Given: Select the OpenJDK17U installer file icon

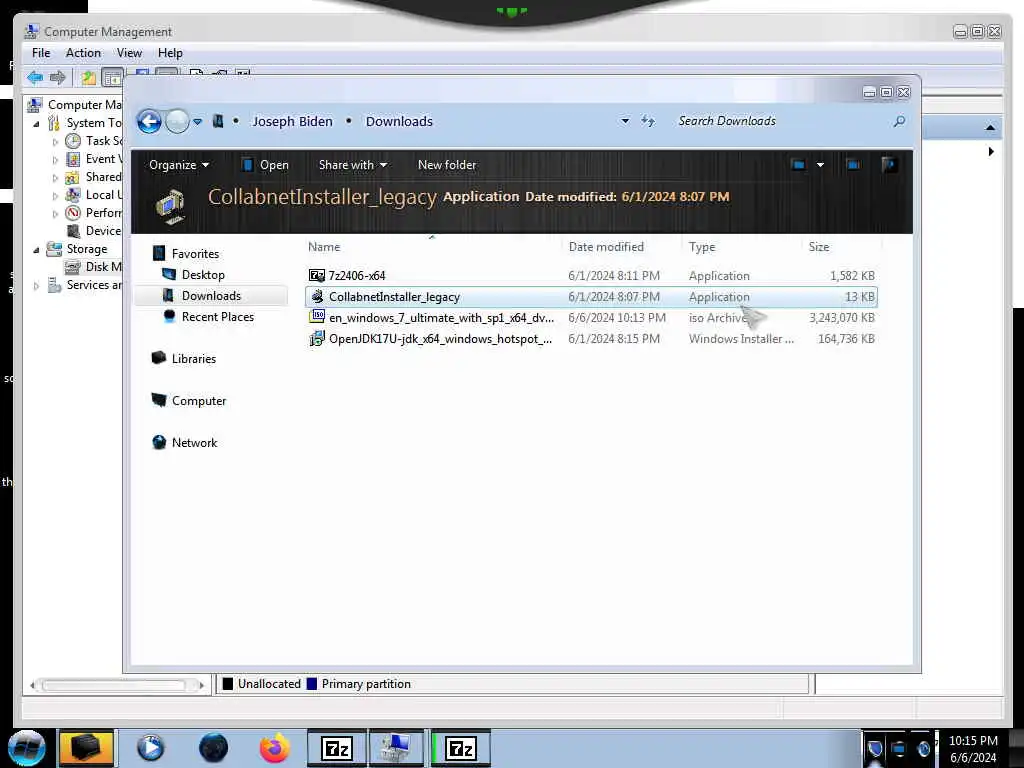Looking at the screenshot, I should 317,338.
